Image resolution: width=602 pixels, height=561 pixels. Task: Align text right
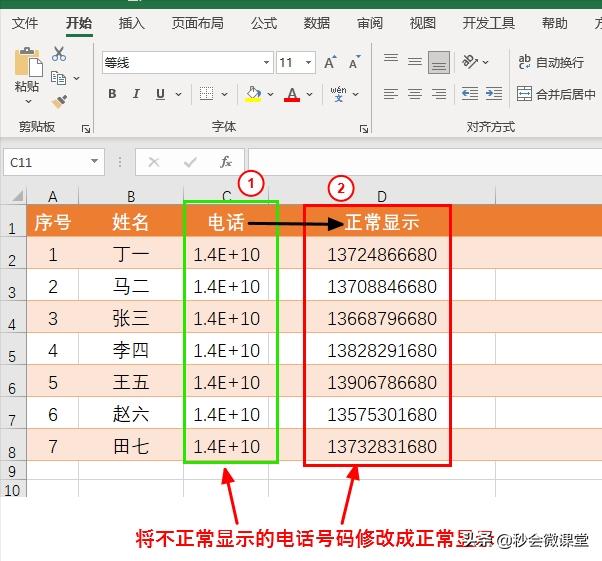pos(439,94)
